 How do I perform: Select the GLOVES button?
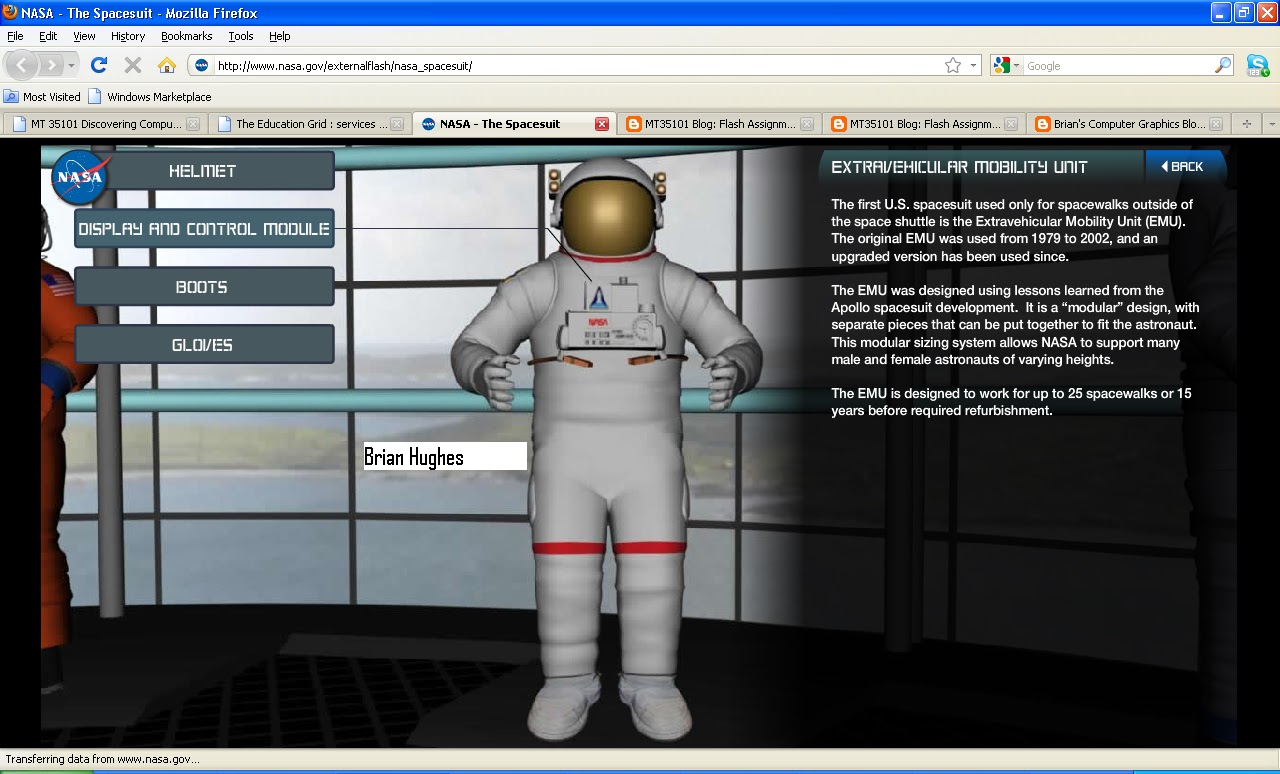pos(203,345)
